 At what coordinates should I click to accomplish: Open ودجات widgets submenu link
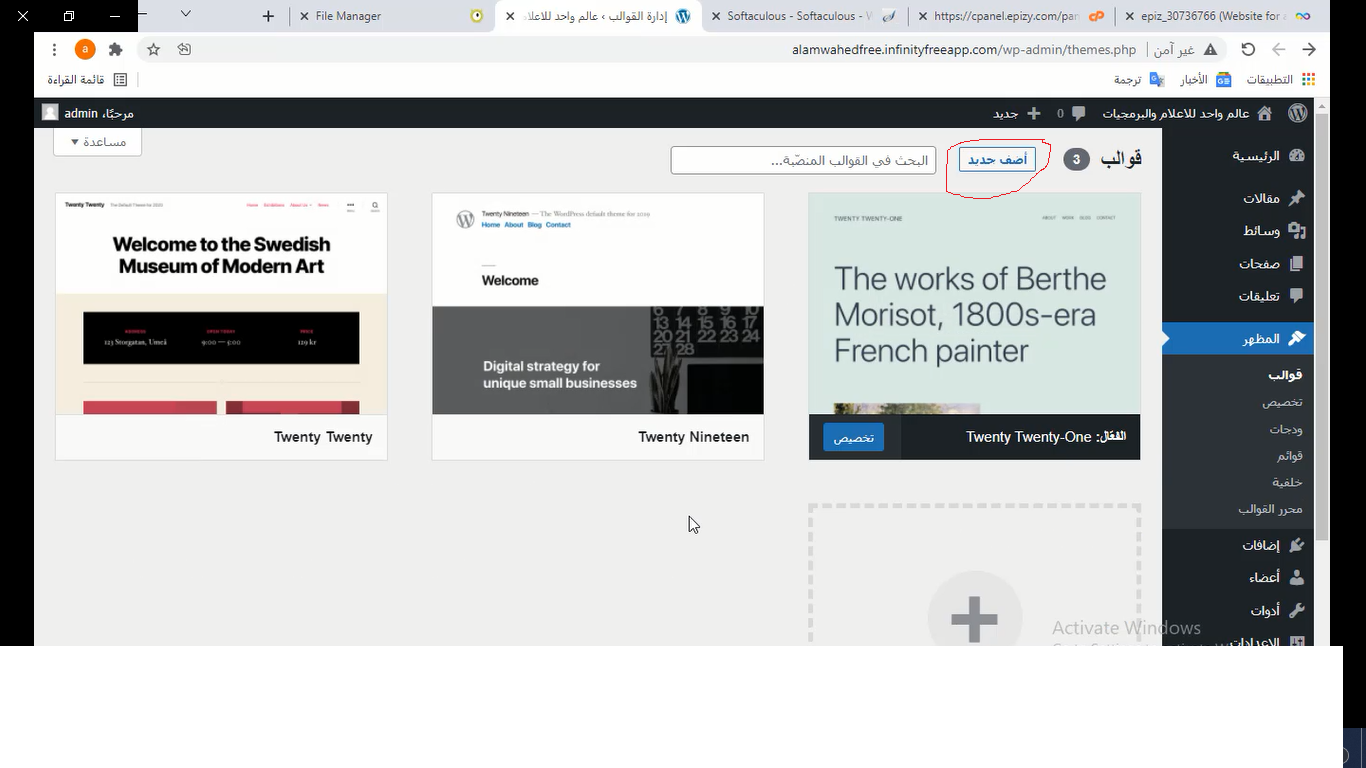click(x=1286, y=429)
